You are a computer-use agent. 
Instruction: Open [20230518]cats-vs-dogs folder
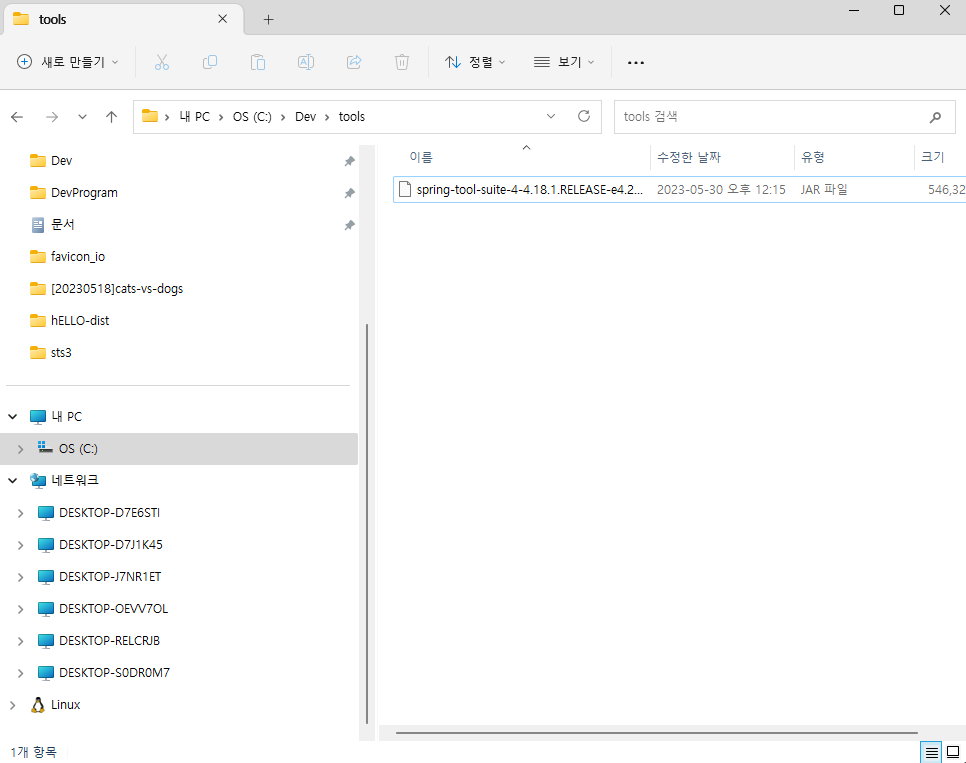pos(117,289)
